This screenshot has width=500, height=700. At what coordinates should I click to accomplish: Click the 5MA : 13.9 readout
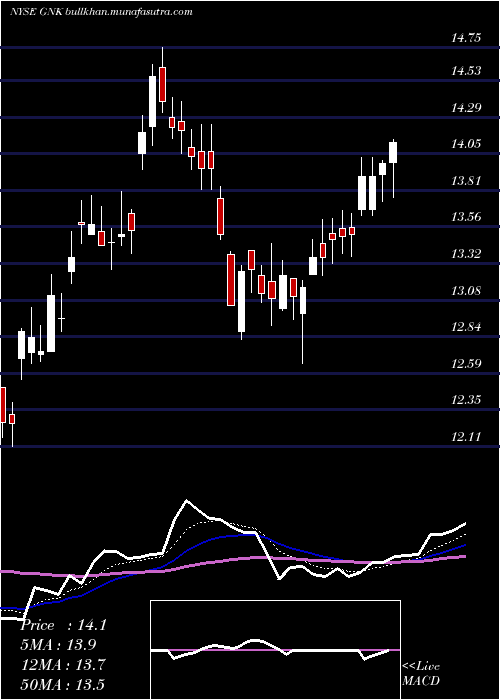click(x=58, y=645)
